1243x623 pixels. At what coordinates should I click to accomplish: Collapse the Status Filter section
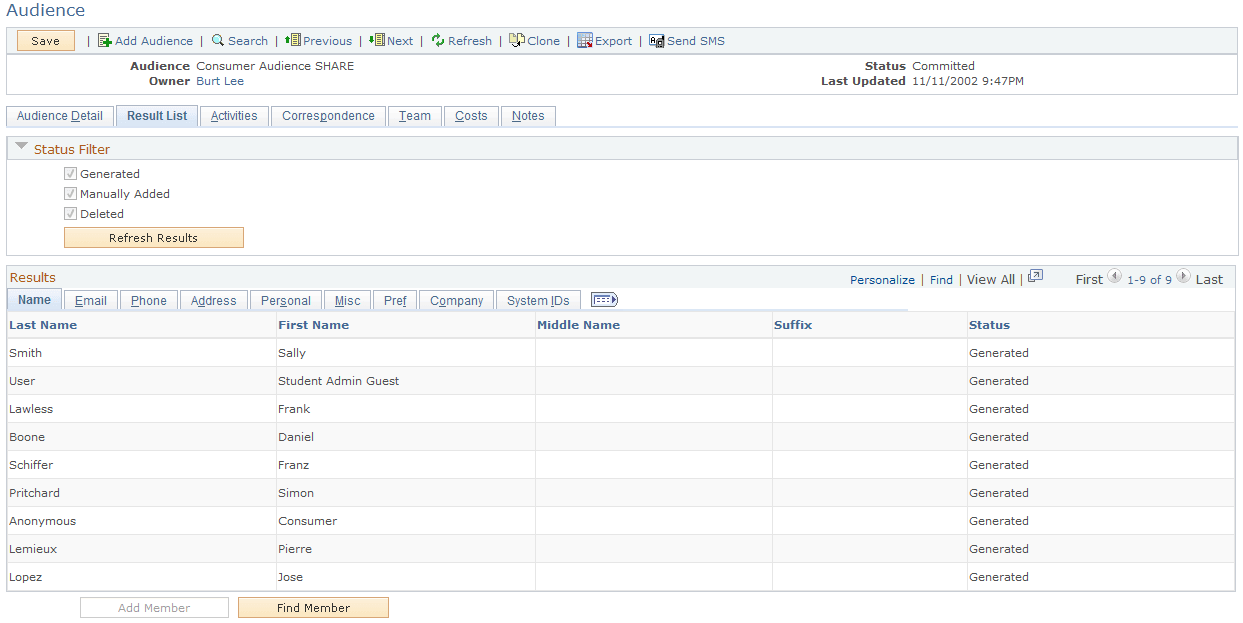(21, 145)
